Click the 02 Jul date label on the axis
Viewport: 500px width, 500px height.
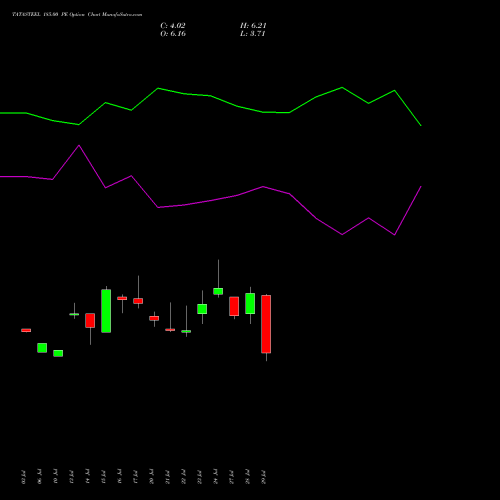pyautogui.click(x=23, y=477)
